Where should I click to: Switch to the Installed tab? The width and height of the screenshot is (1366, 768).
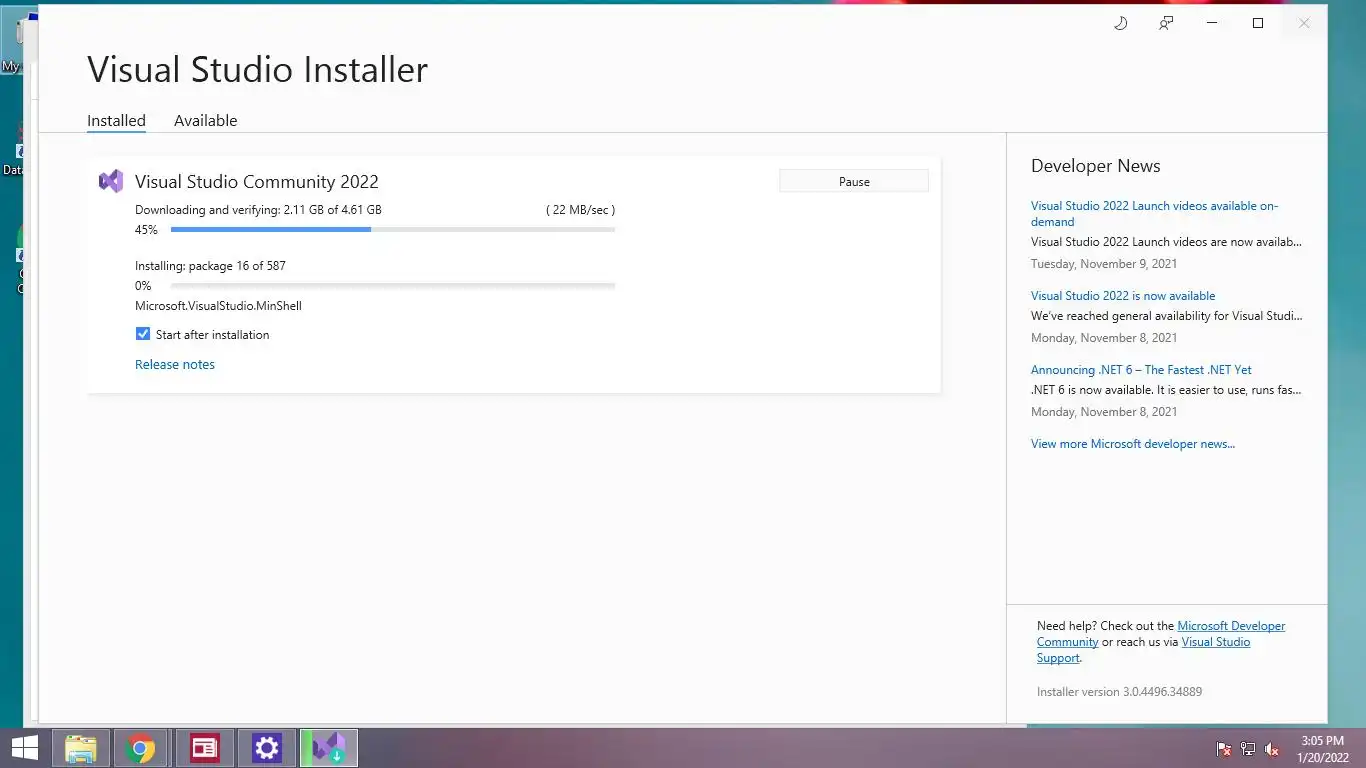tap(116, 120)
